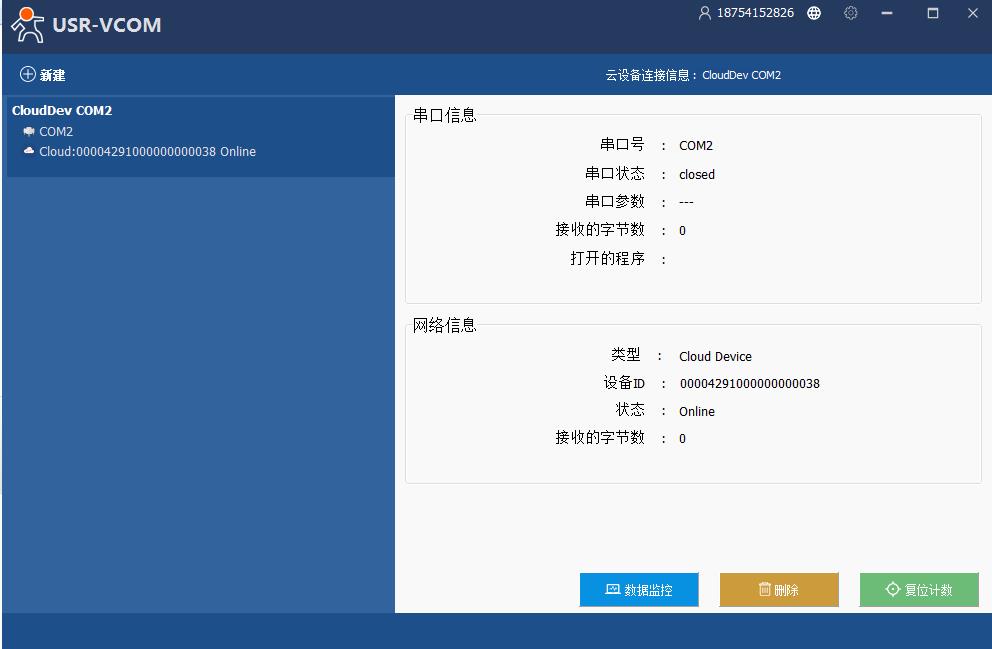Click the 串口状态 closed value
Screen dimensions: 992x649
pos(696,175)
